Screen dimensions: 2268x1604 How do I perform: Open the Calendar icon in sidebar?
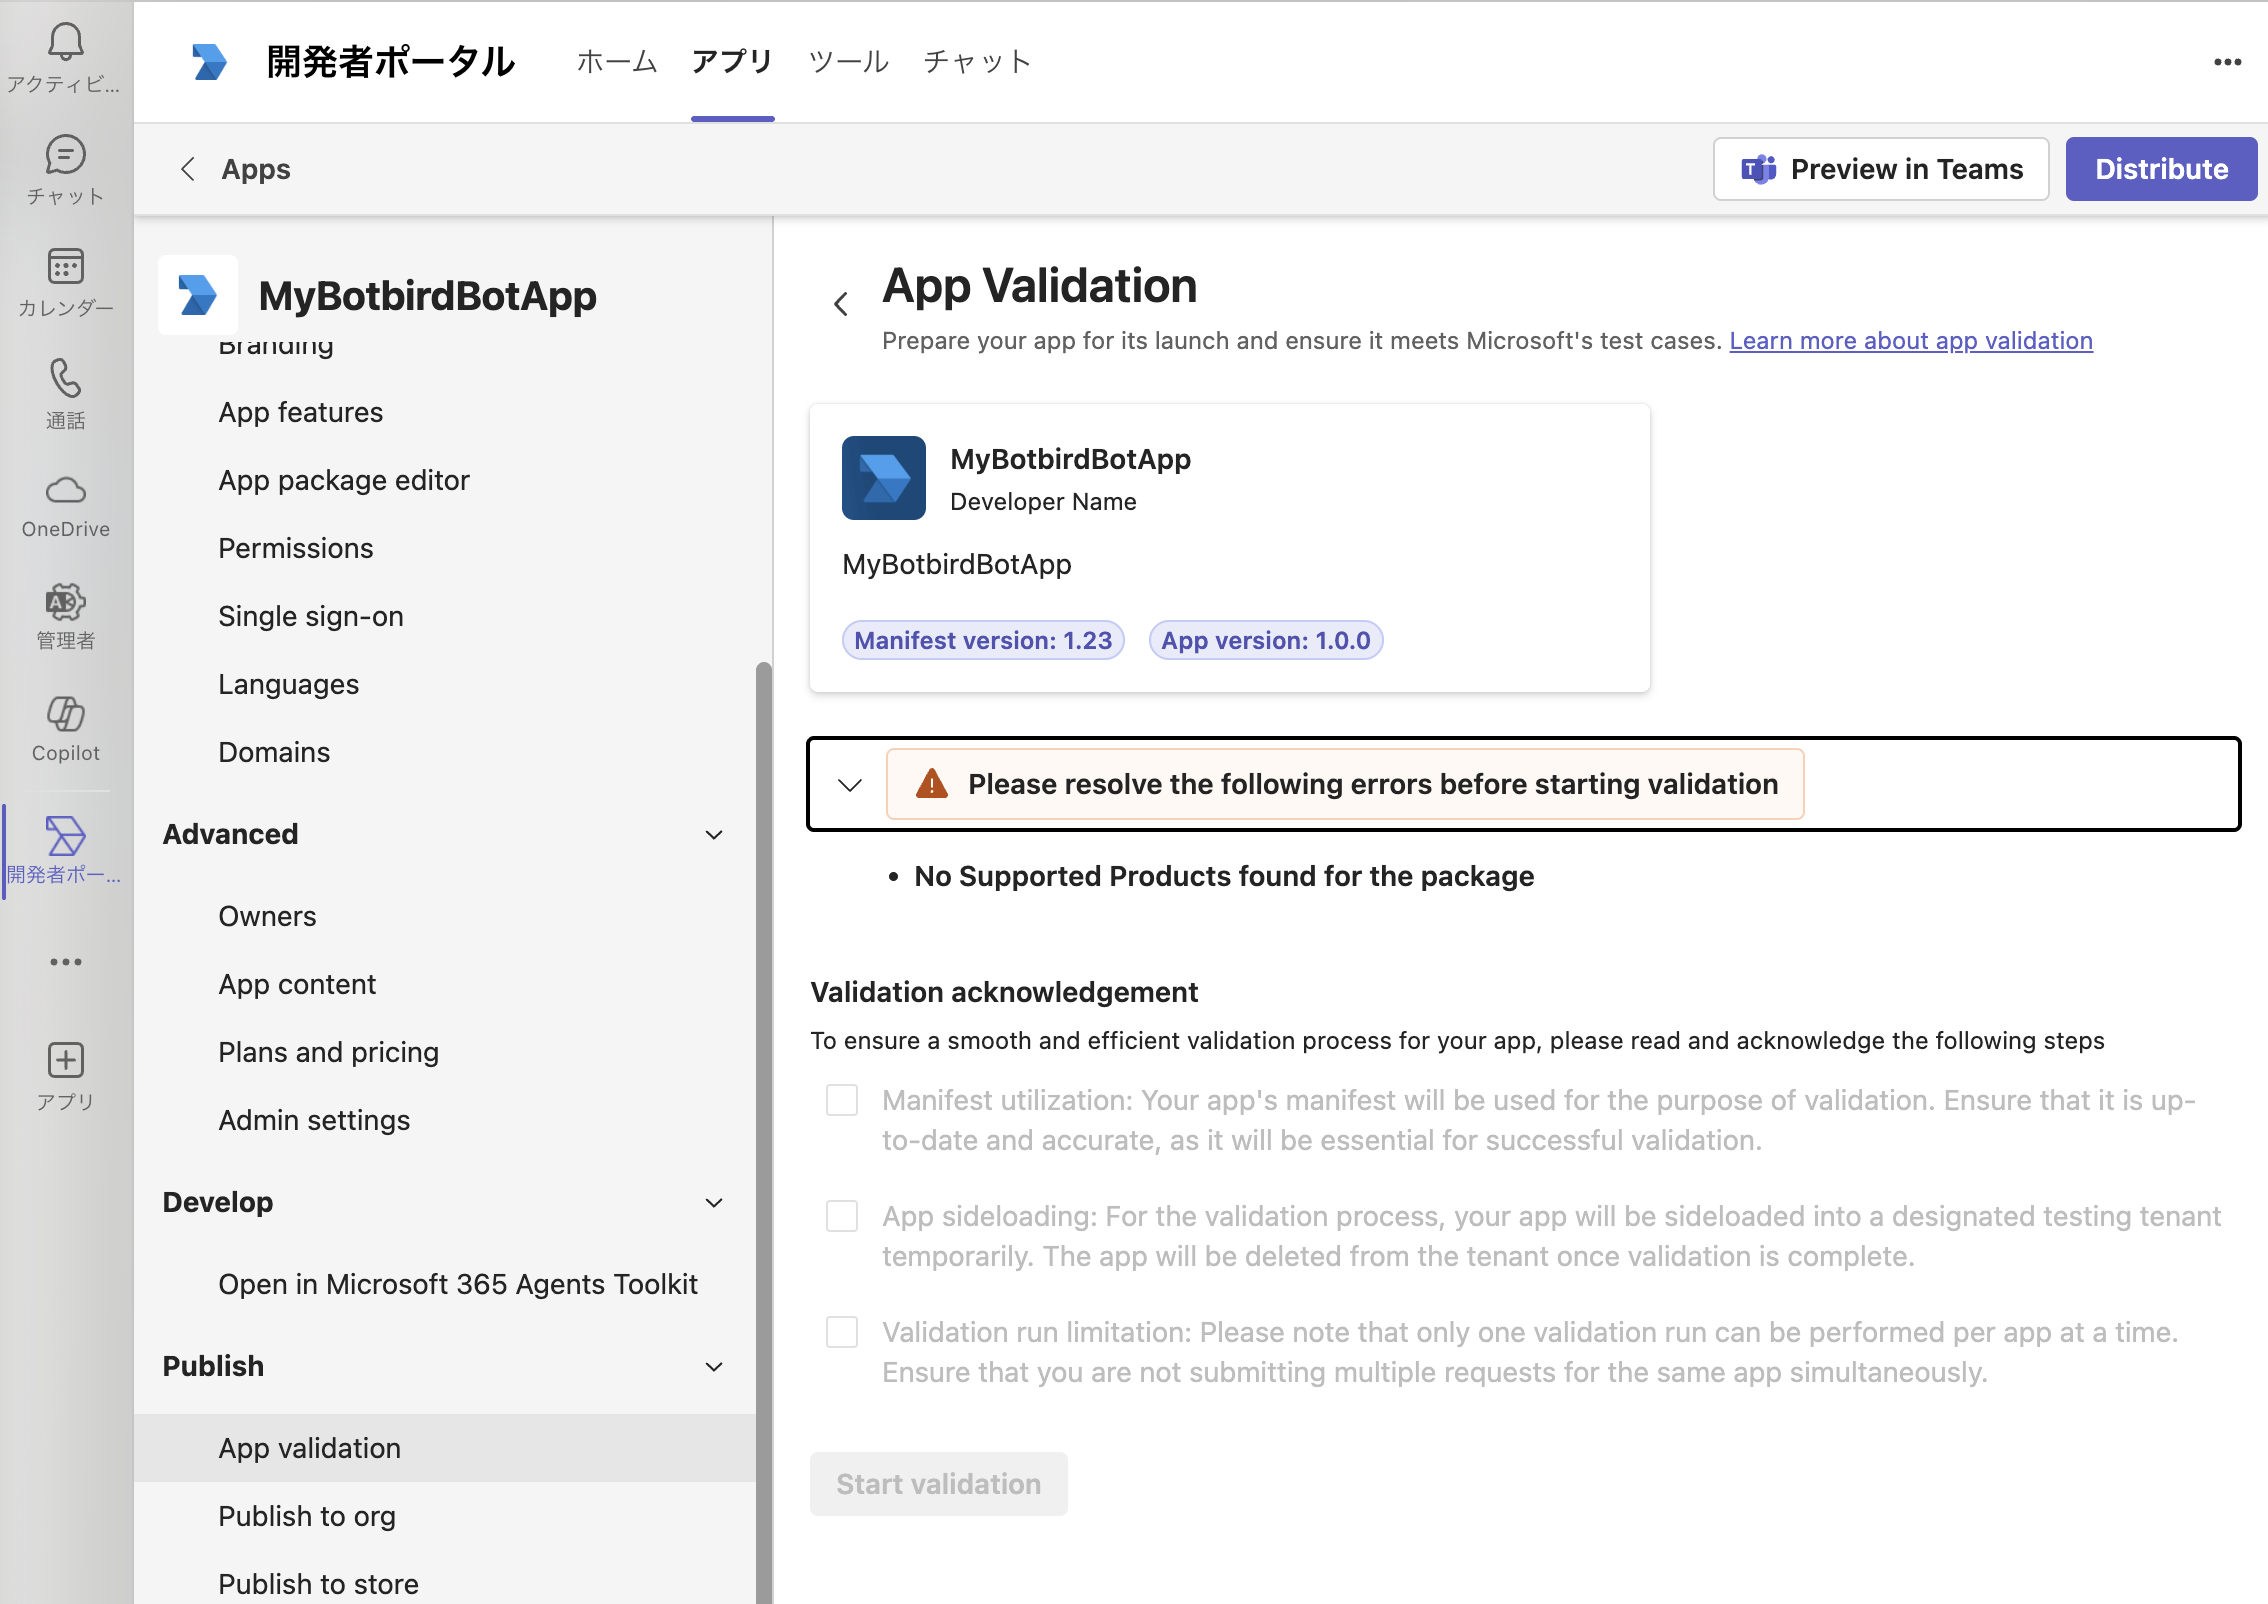point(66,267)
